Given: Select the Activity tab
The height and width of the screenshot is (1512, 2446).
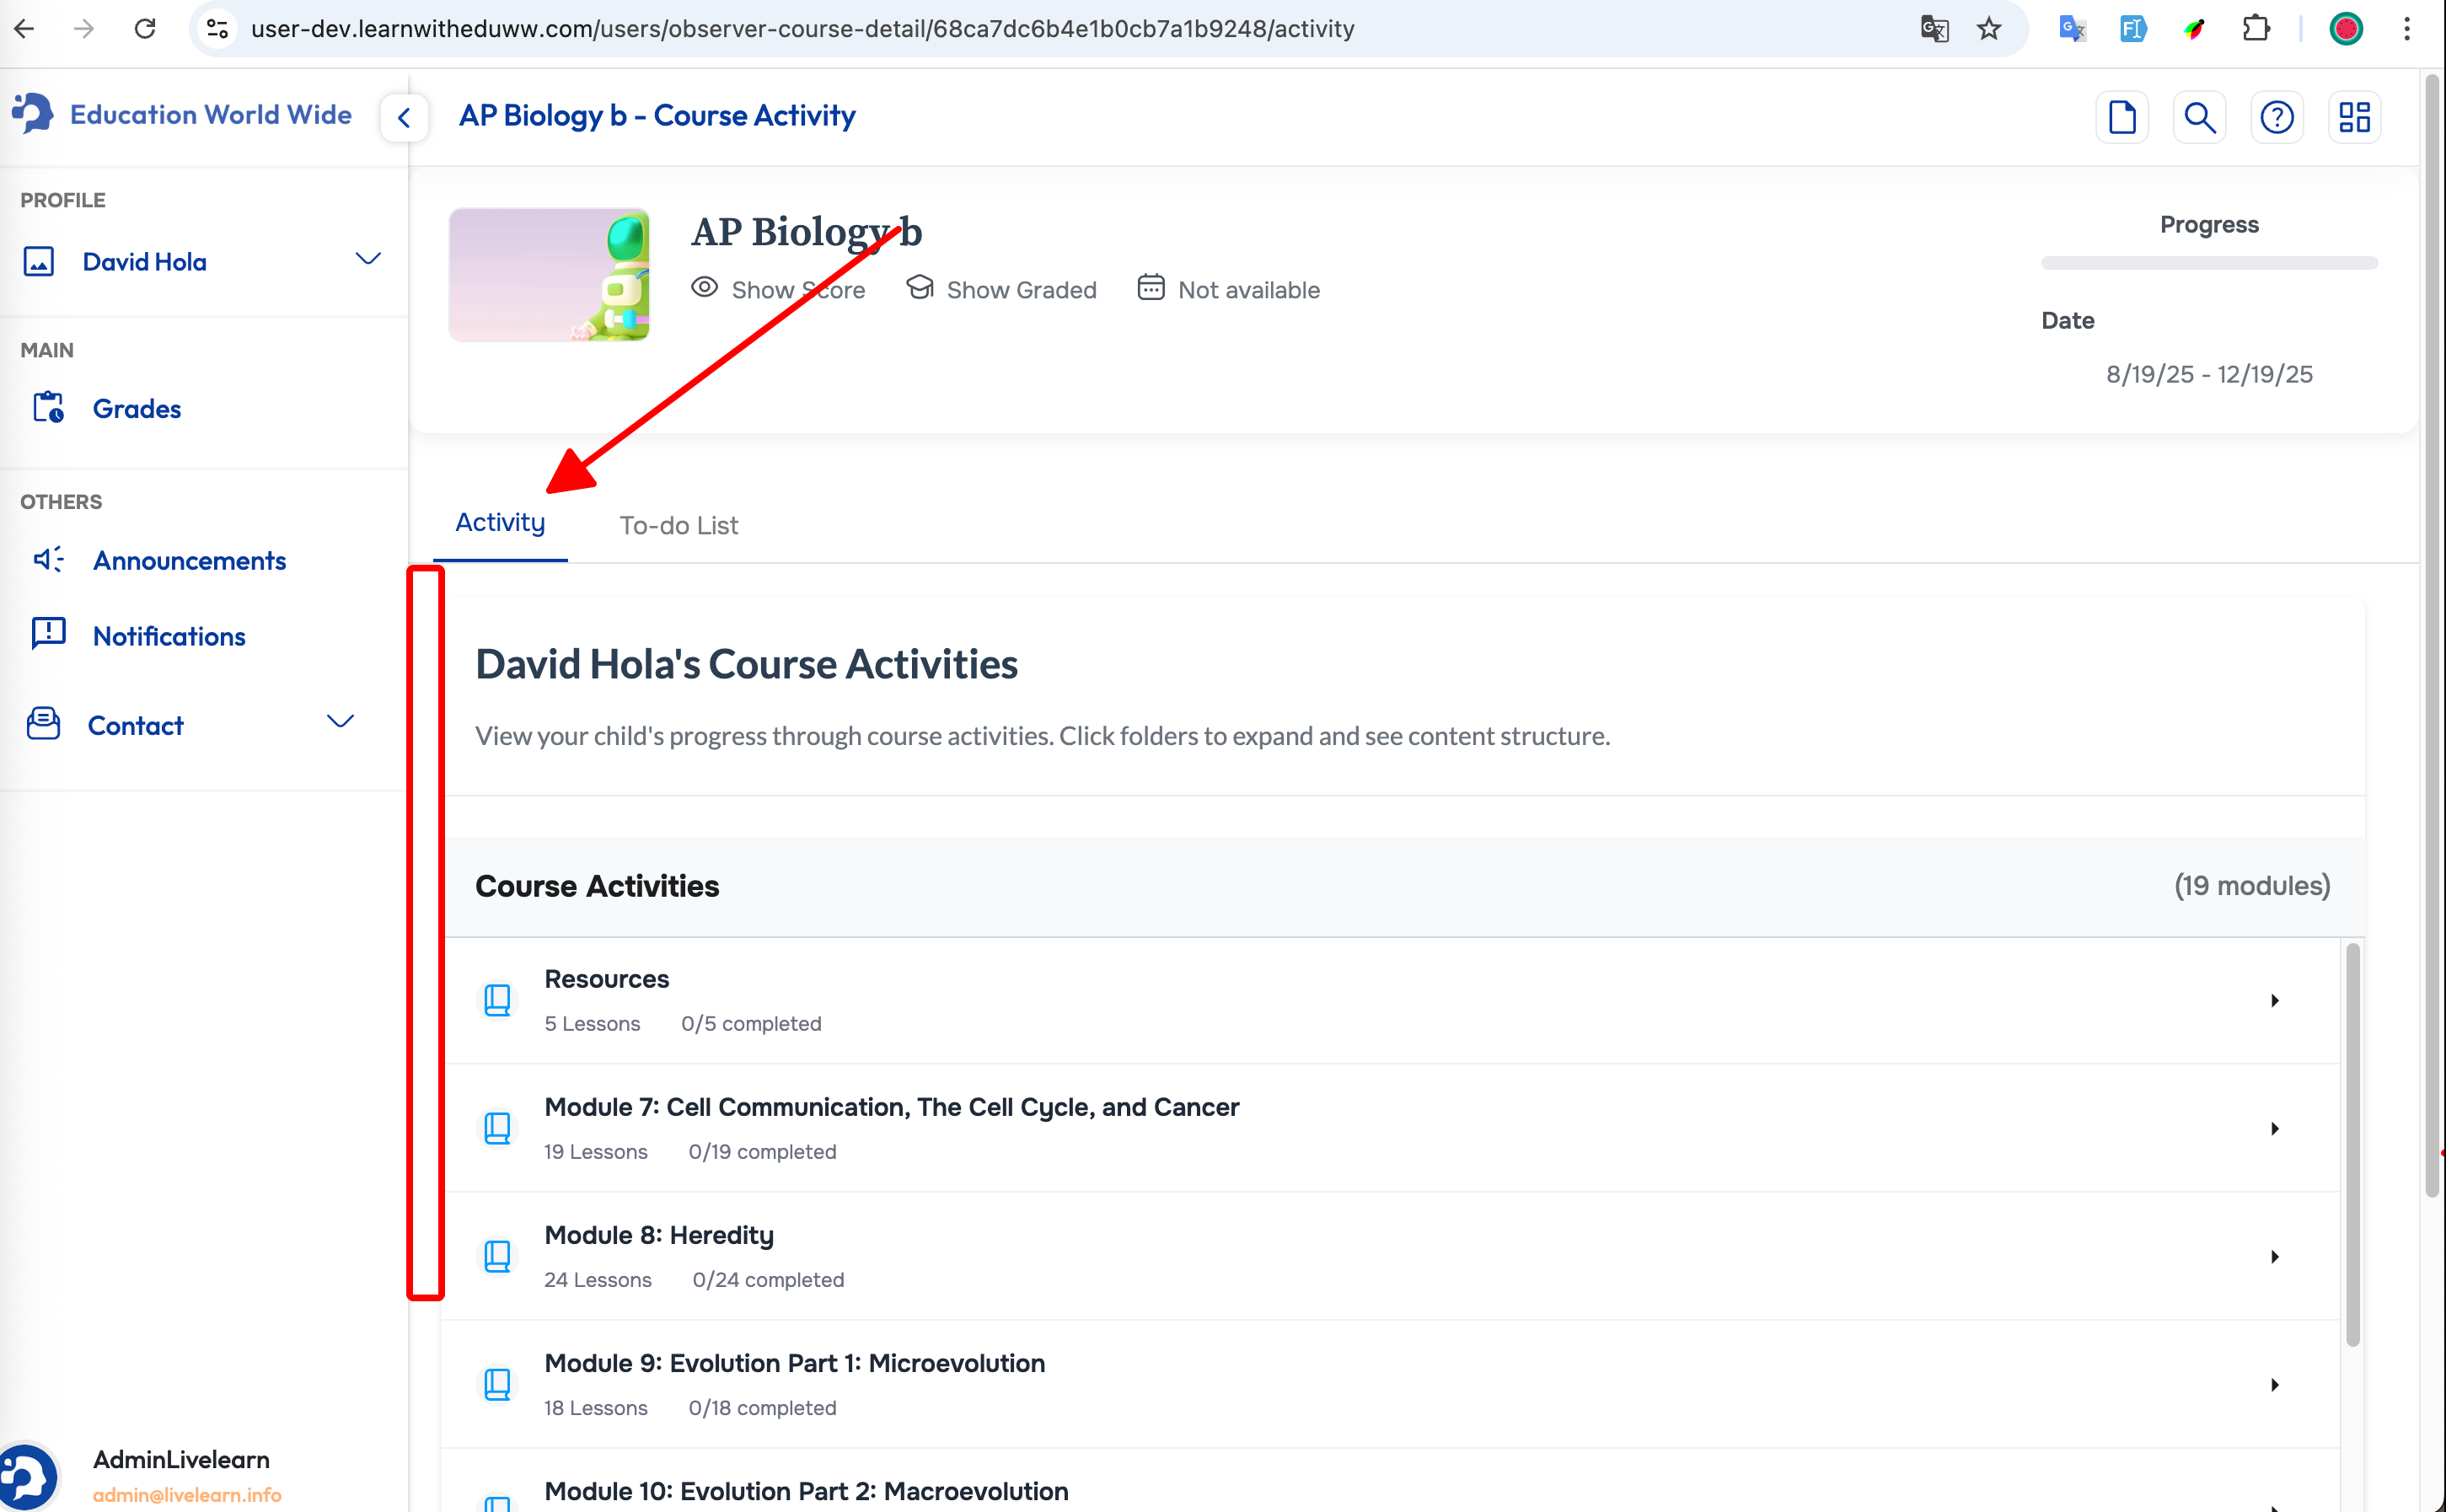Looking at the screenshot, I should 500,522.
